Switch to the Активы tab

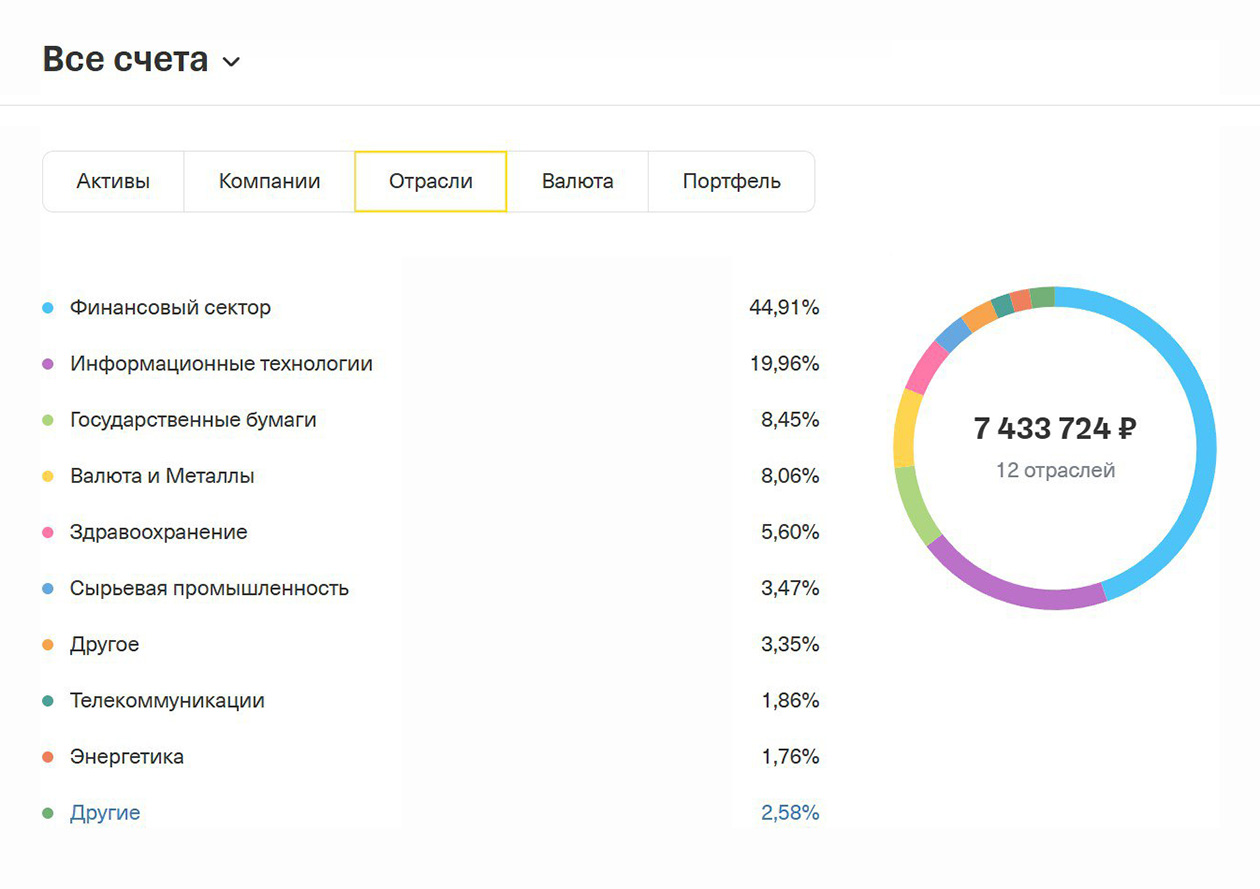112,181
